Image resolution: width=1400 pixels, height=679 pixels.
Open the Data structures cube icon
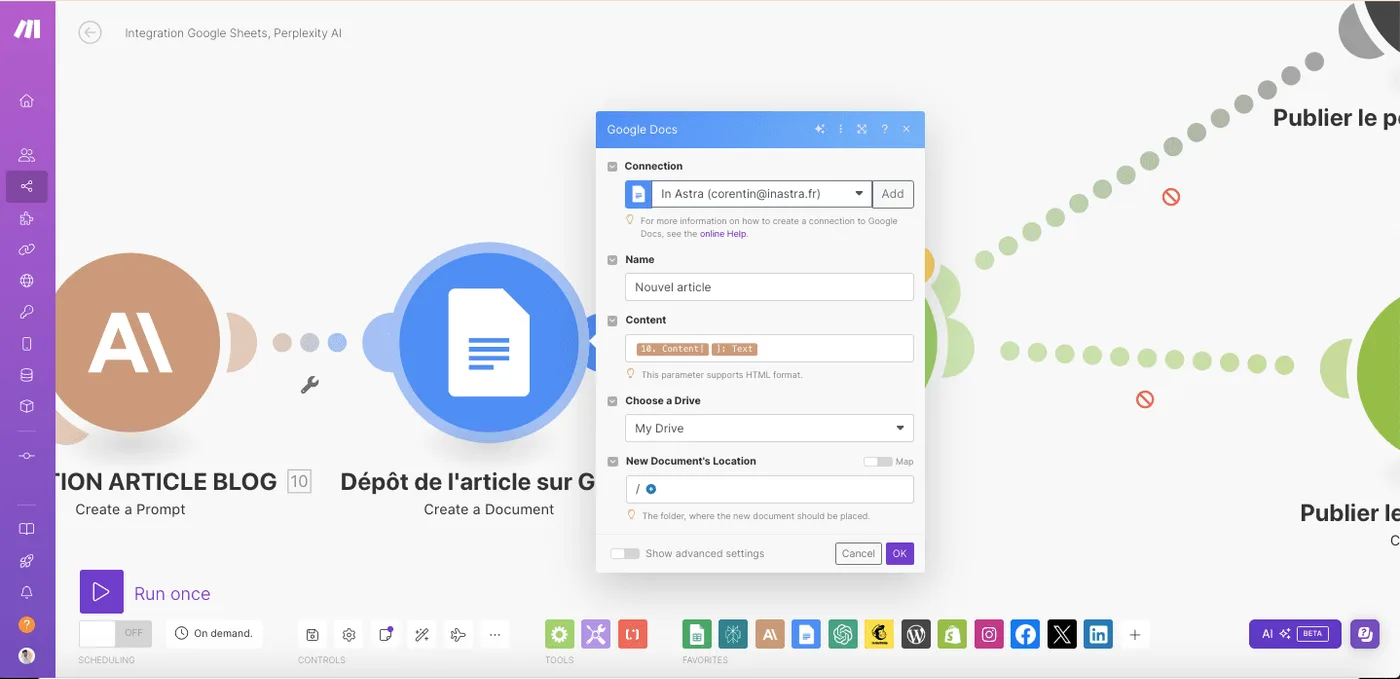tap(27, 407)
